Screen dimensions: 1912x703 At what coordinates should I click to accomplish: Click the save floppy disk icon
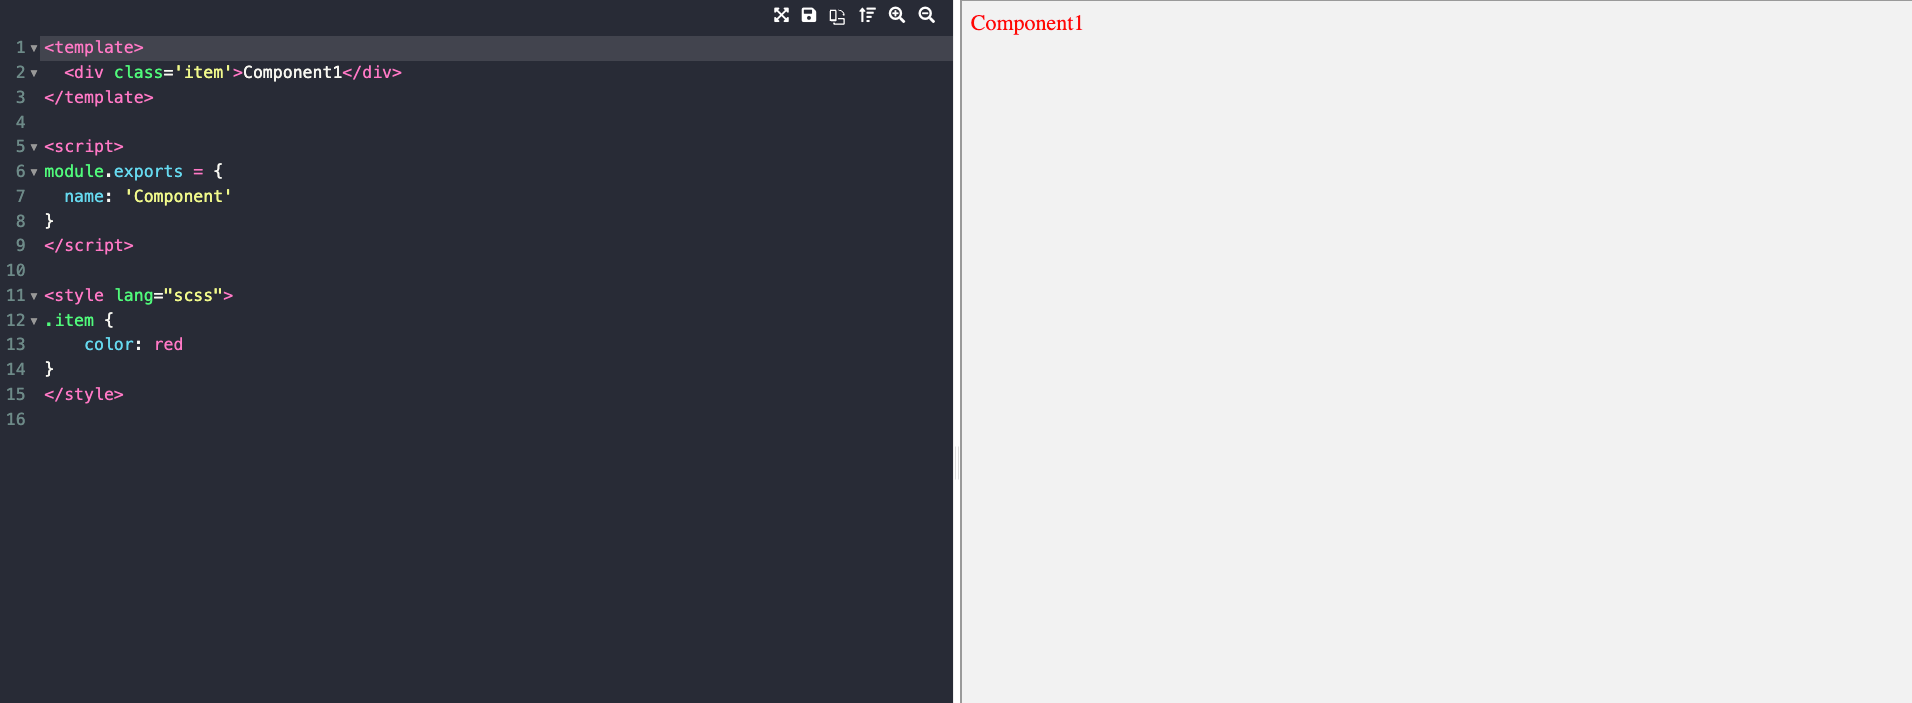pyautogui.click(x=809, y=15)
